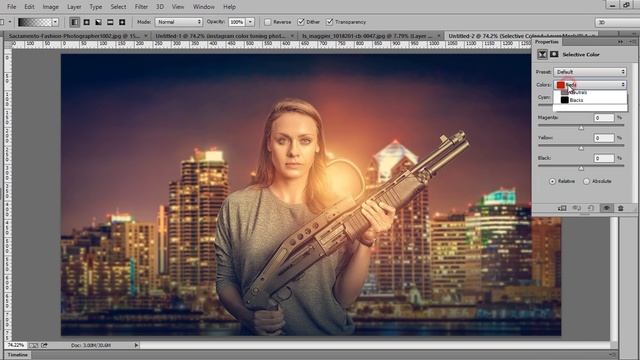The image size is (640, 360).
Task: Open the Opacity slider dropdown arrow
Action: (x=250, y=22)
